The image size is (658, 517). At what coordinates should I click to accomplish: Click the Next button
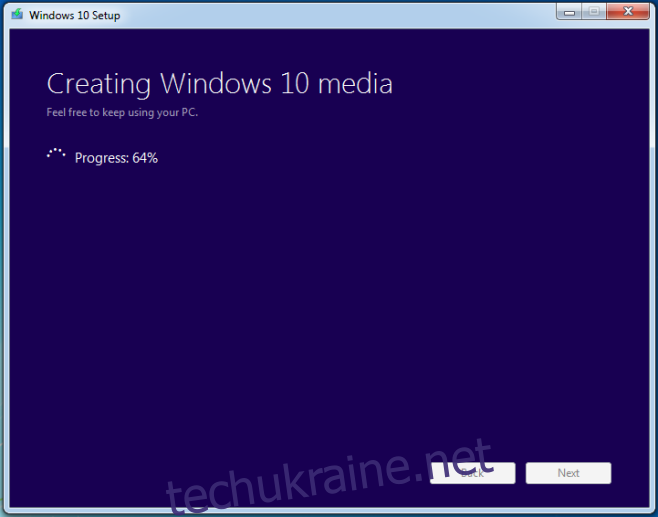tap(568, 473)
